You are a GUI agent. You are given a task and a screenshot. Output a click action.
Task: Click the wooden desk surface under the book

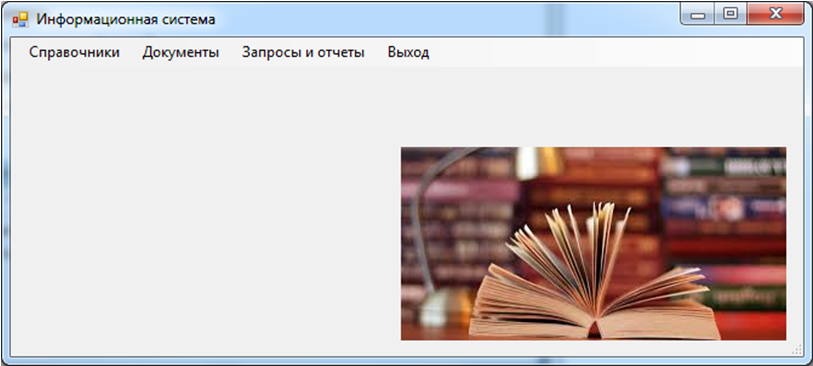(x=436, y=334)
